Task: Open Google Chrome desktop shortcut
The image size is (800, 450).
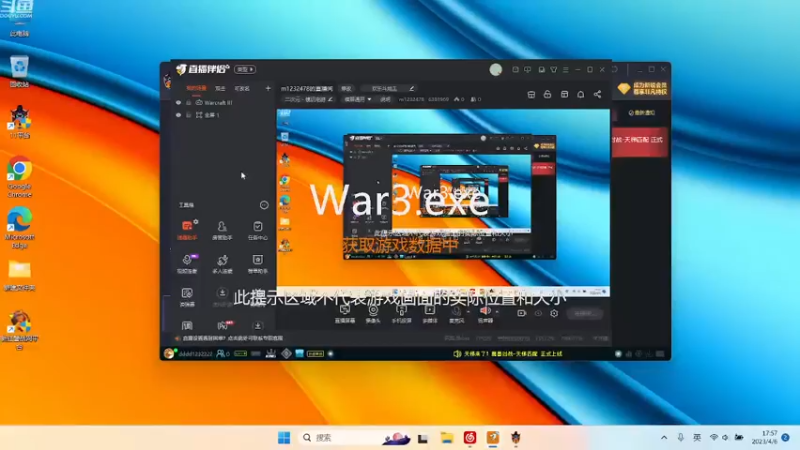Action: click(19, 177)
